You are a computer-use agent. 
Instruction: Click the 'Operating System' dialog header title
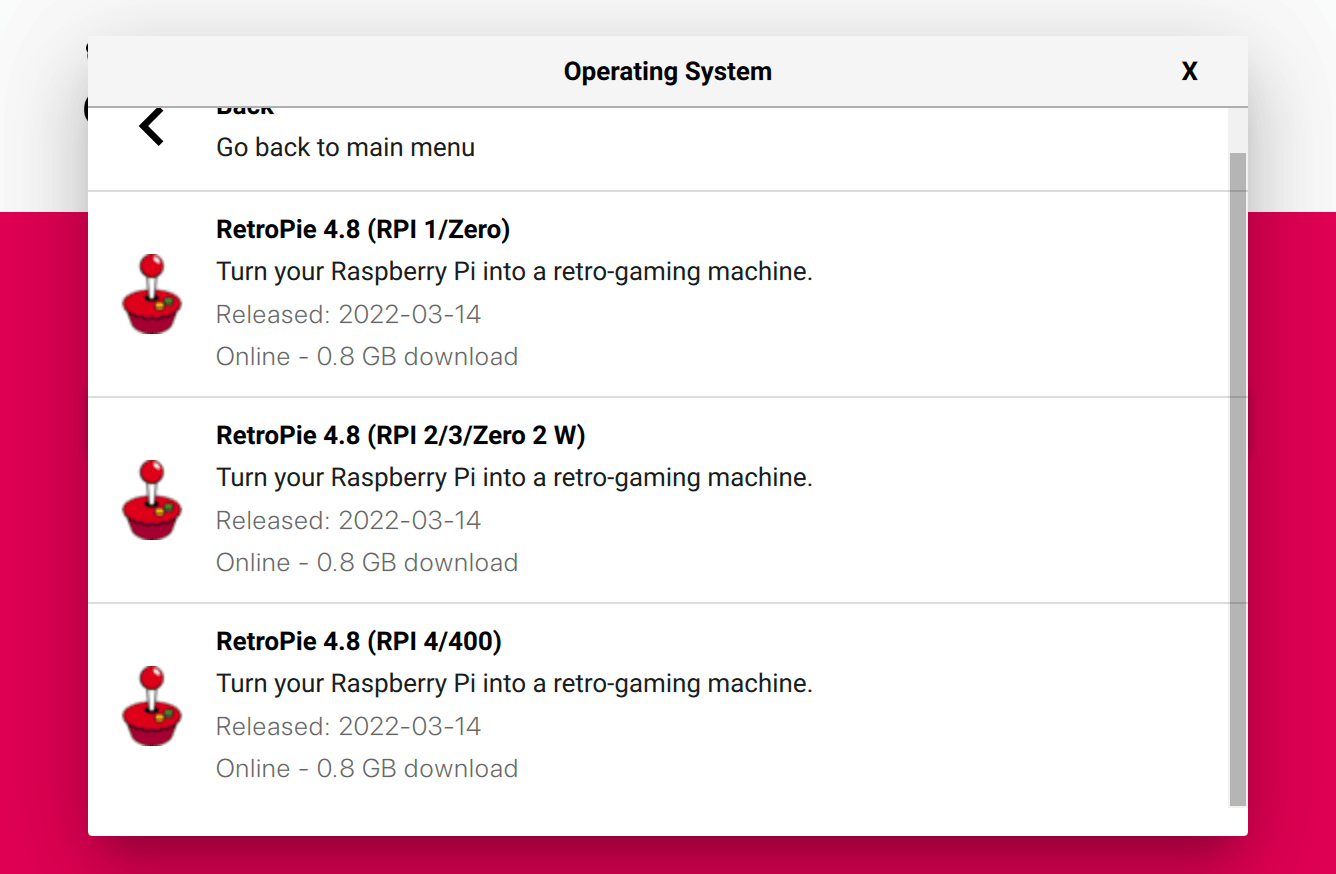(667, 71)
